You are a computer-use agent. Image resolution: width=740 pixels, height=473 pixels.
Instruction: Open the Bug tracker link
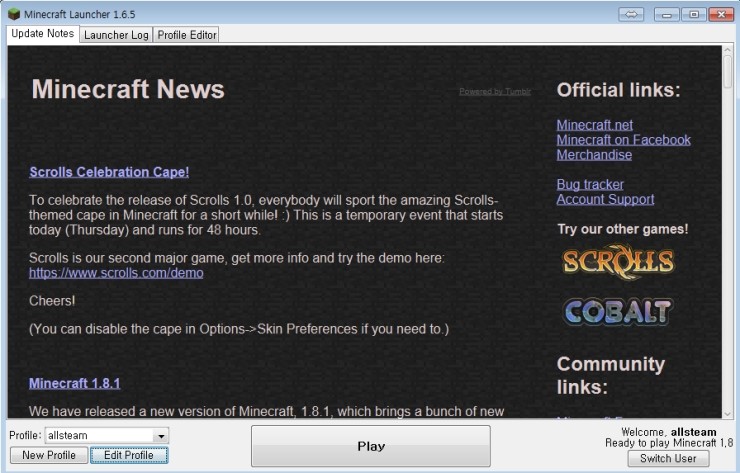590,185
